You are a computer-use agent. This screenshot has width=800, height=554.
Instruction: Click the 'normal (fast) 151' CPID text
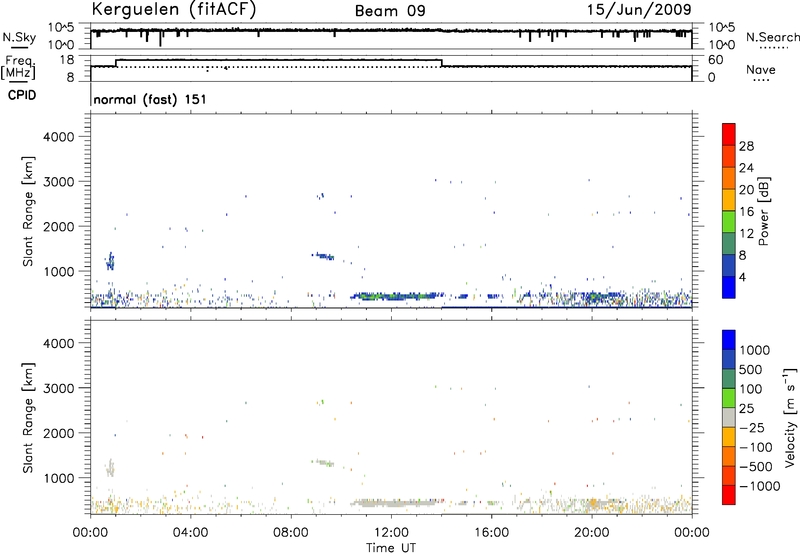pos(150,99)
